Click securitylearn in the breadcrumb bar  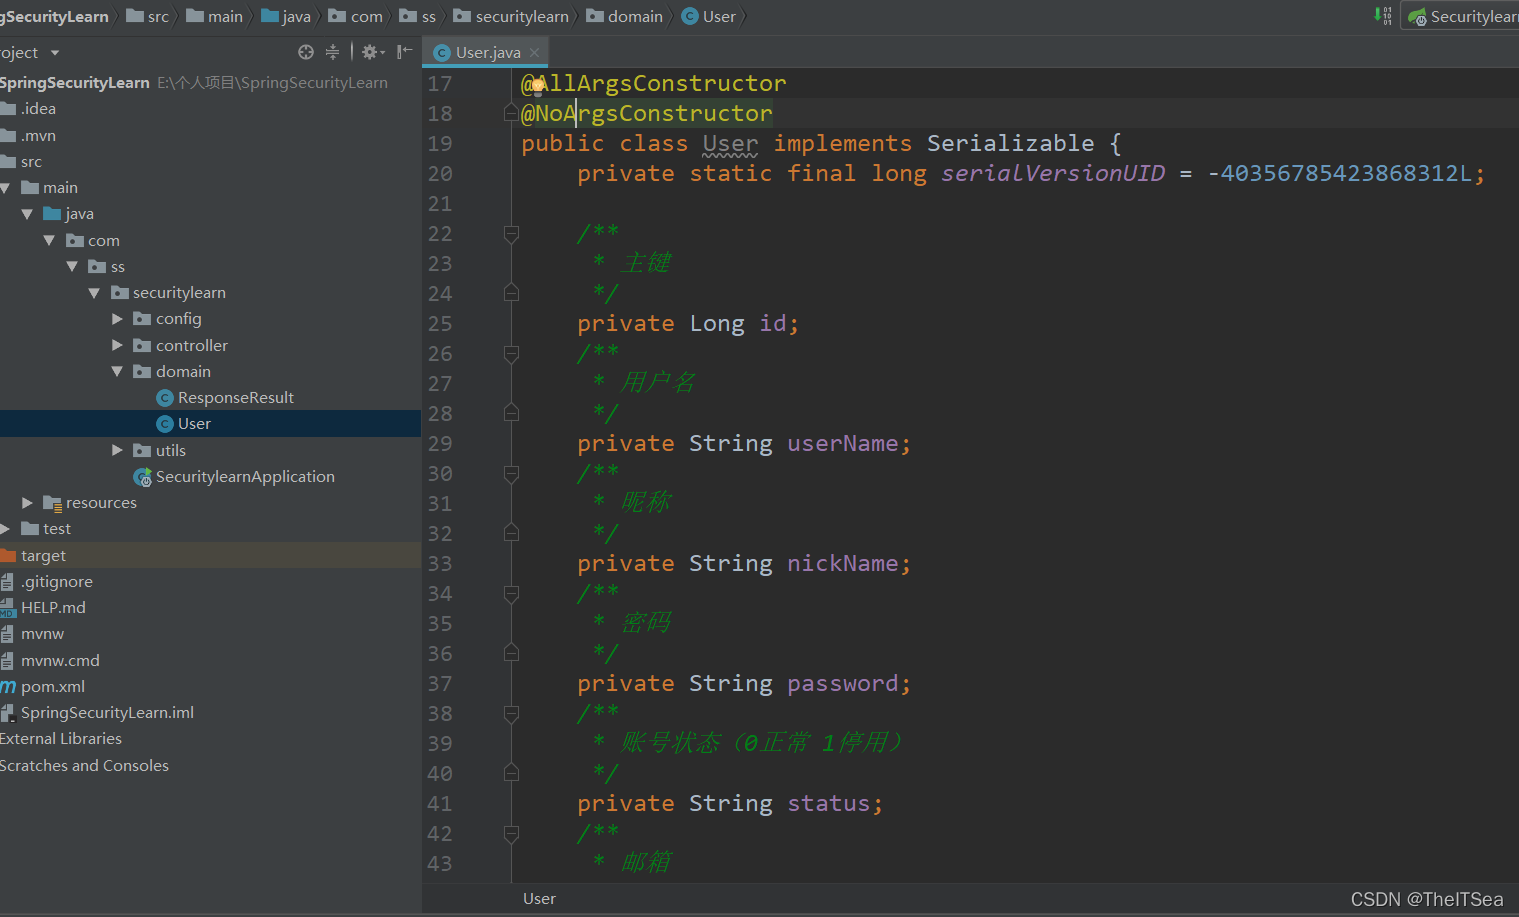(x=511, y=16)
